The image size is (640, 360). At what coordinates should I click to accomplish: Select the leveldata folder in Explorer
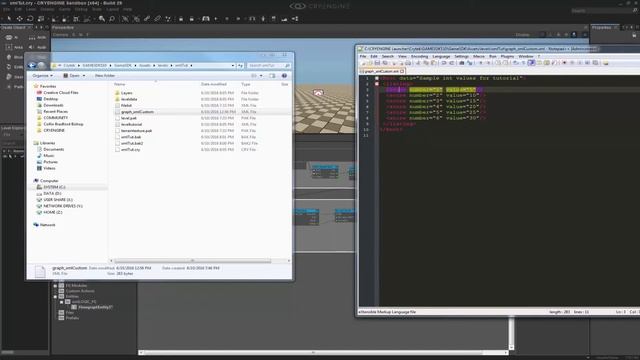click(129, 99)
